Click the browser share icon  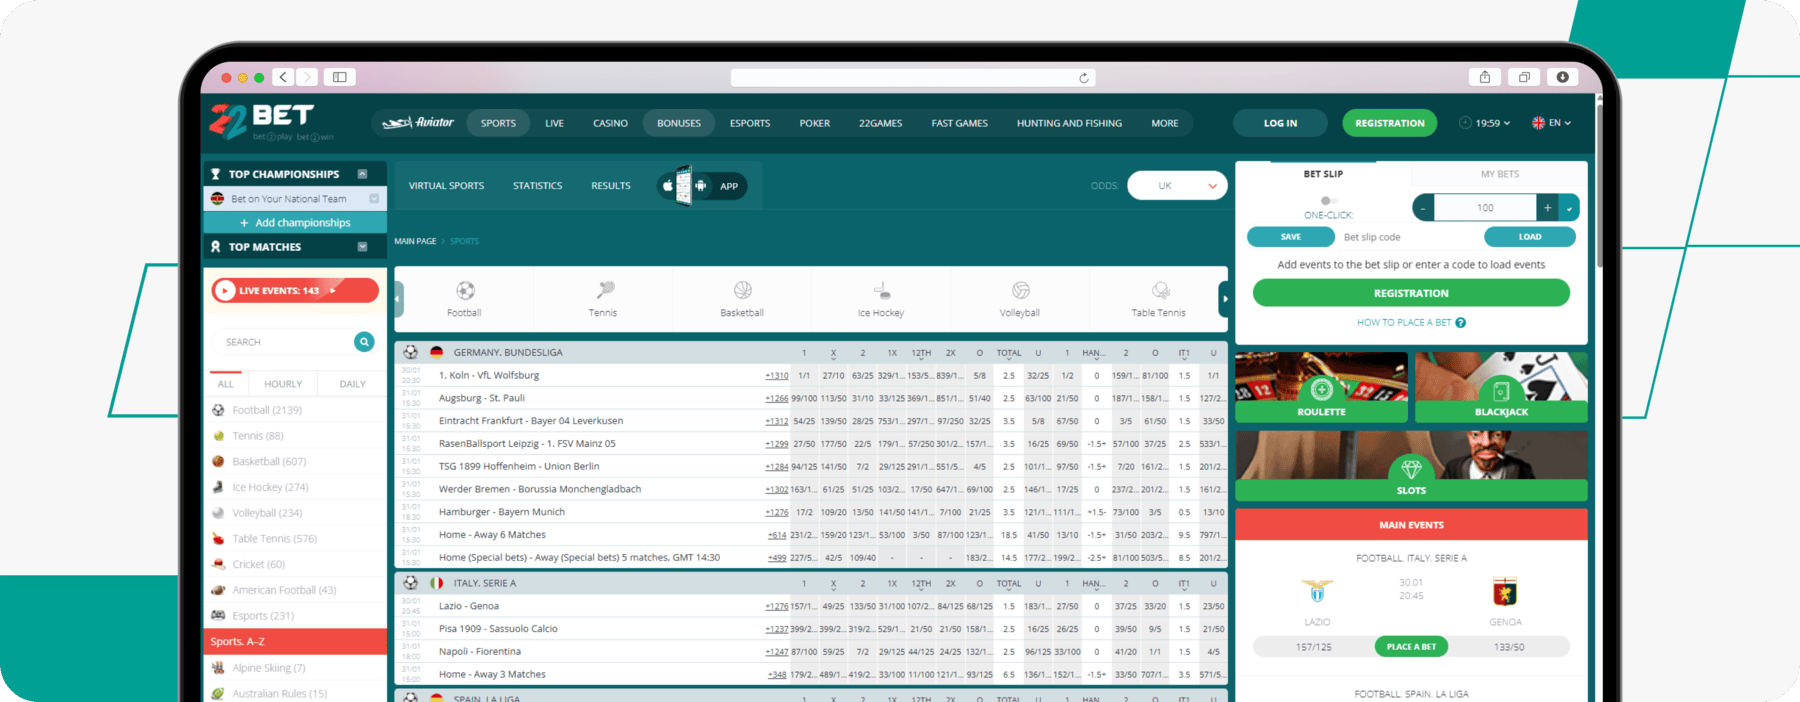1485,77
